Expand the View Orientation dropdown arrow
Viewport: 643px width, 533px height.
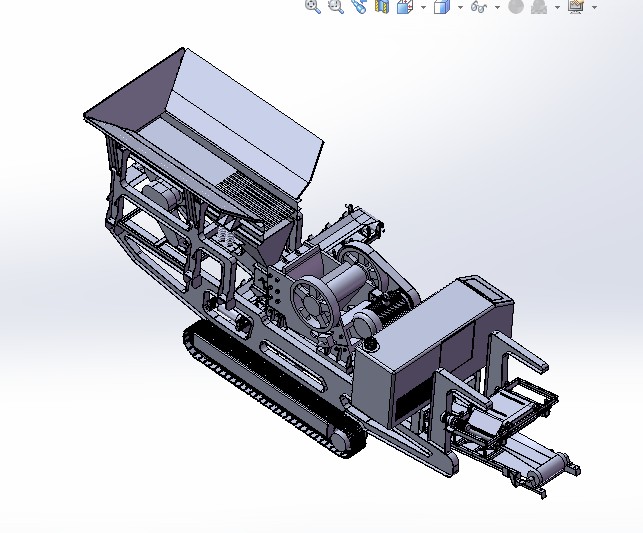[423, 7]
